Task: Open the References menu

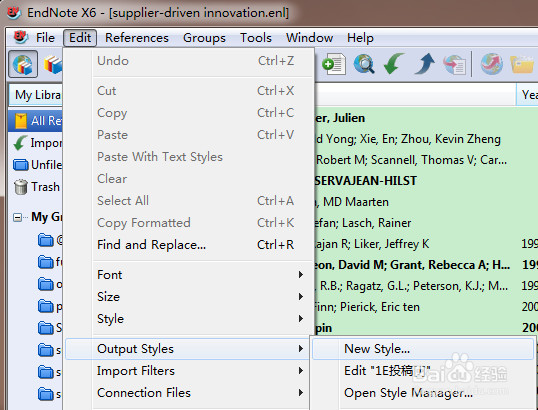Action: pyautogui.click(x=137, y=37)
